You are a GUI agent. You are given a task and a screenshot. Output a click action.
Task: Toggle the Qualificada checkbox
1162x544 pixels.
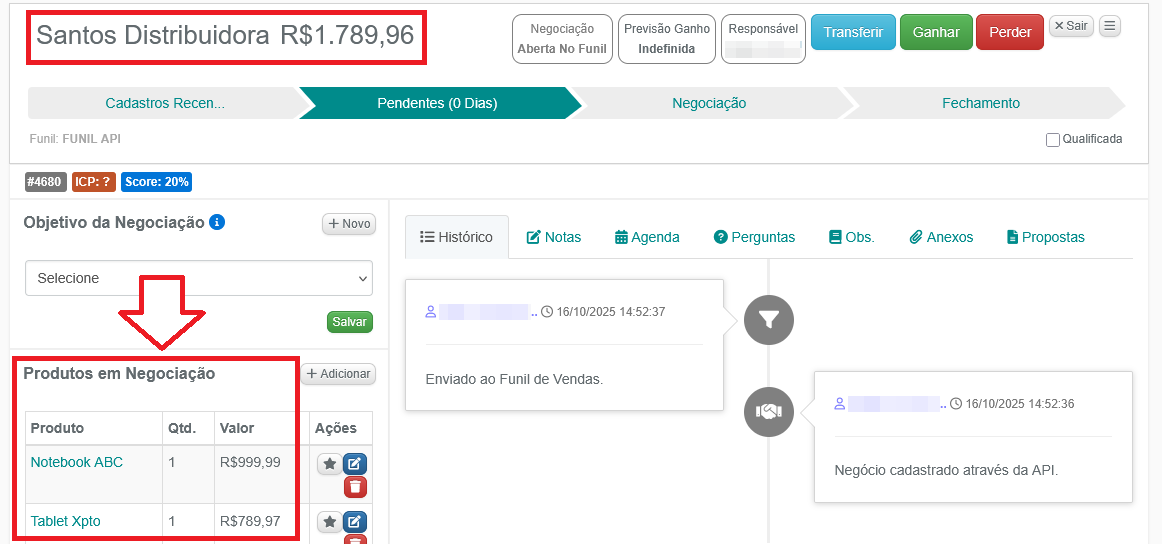pos(1053,140)
